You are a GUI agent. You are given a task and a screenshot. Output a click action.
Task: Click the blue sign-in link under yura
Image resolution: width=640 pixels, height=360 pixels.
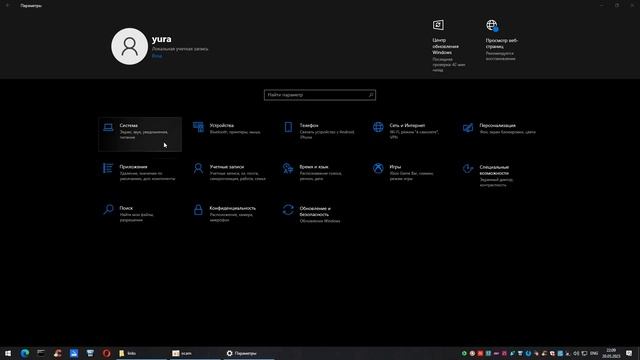pyautogui.click(x=157, y=56)
